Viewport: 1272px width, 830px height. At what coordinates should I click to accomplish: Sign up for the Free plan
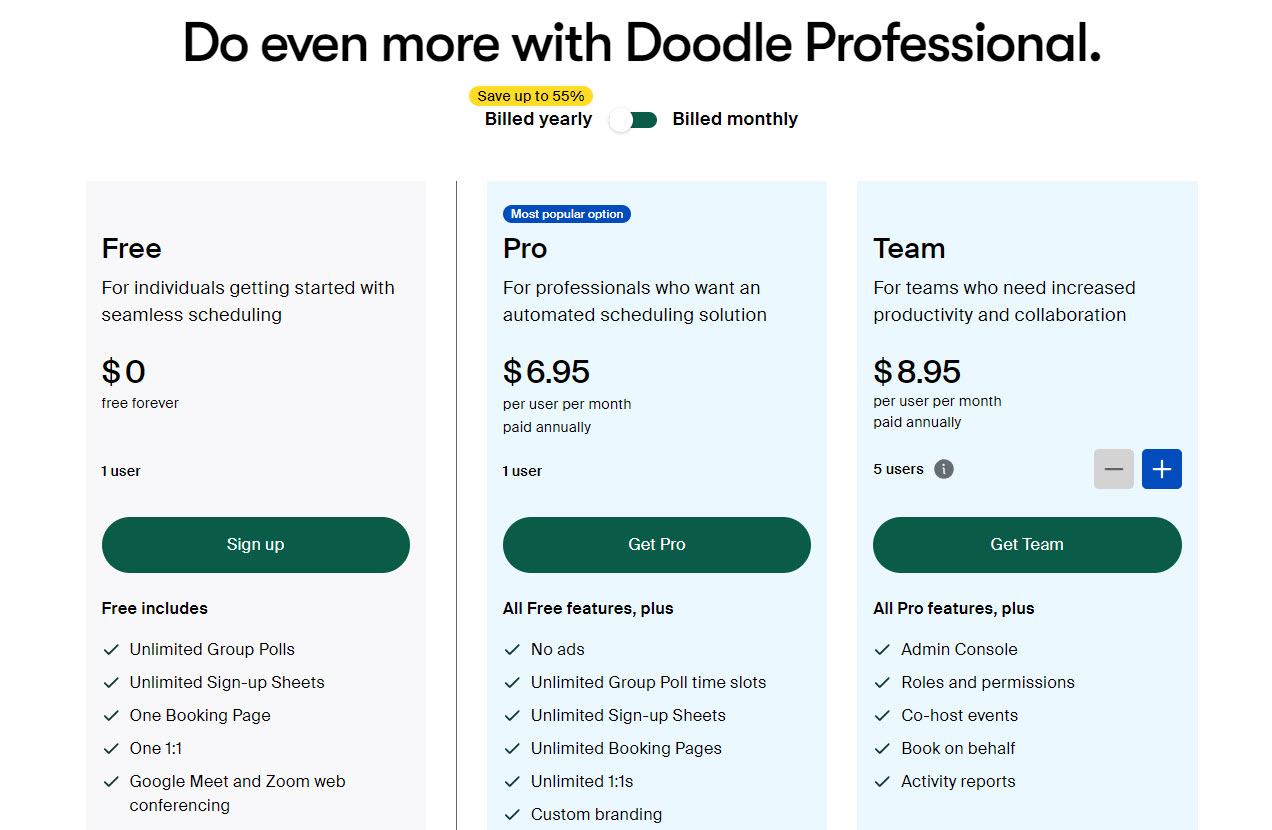coord(255,544)
